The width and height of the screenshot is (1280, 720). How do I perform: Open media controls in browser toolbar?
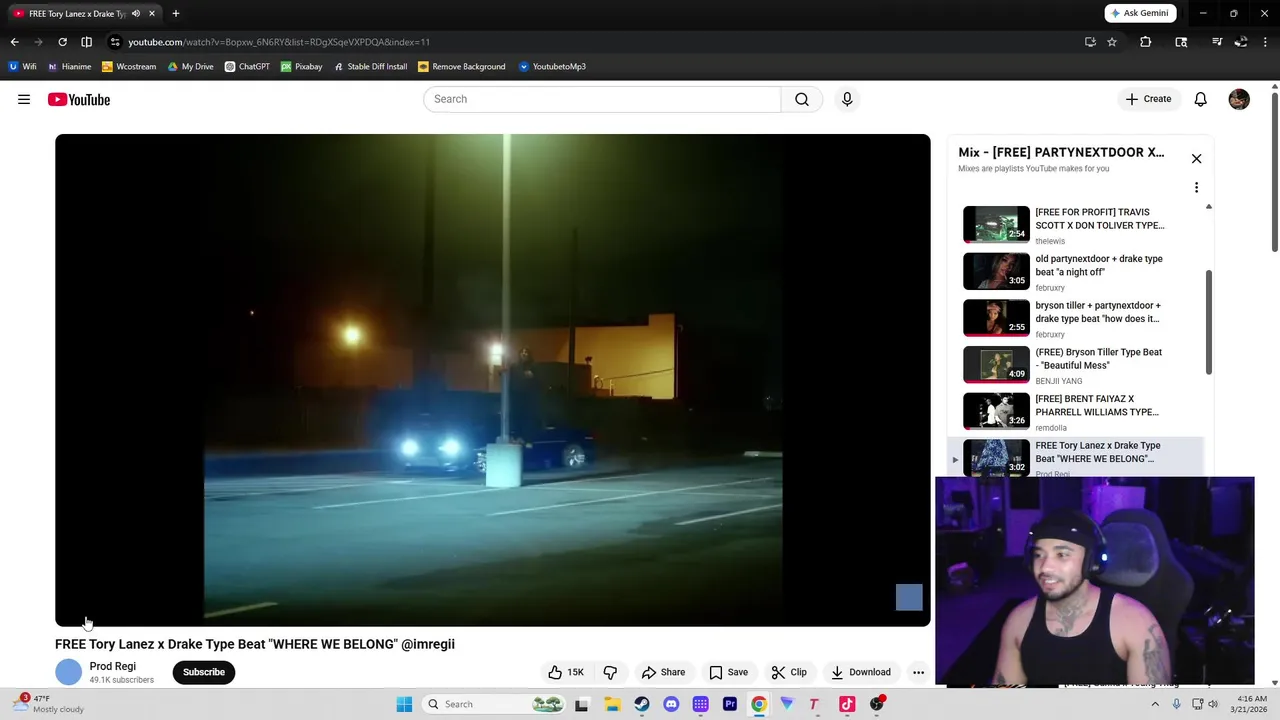click(1217, 42)
